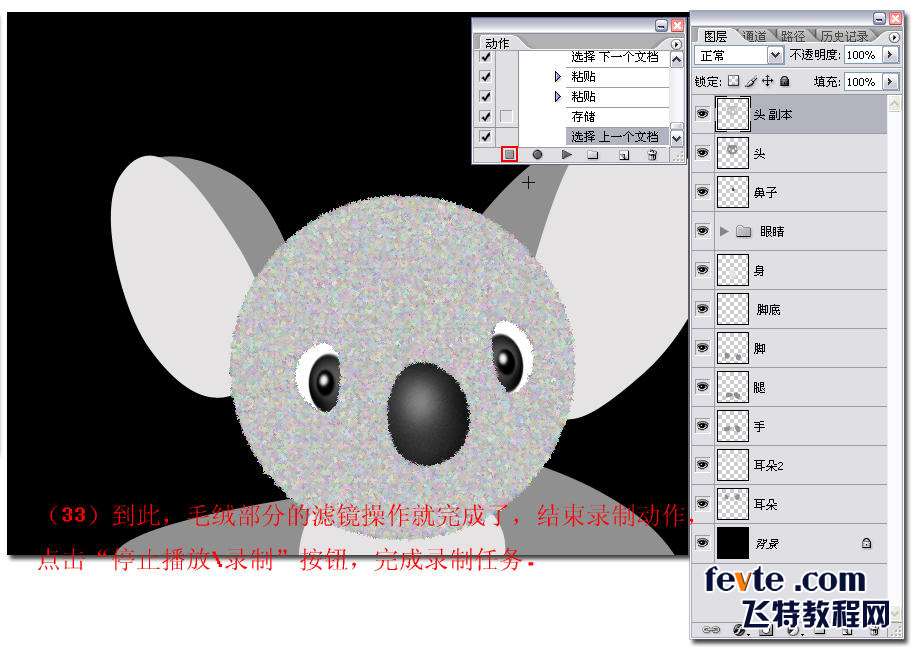Switch to the 图层 tab

click(715, 36)
